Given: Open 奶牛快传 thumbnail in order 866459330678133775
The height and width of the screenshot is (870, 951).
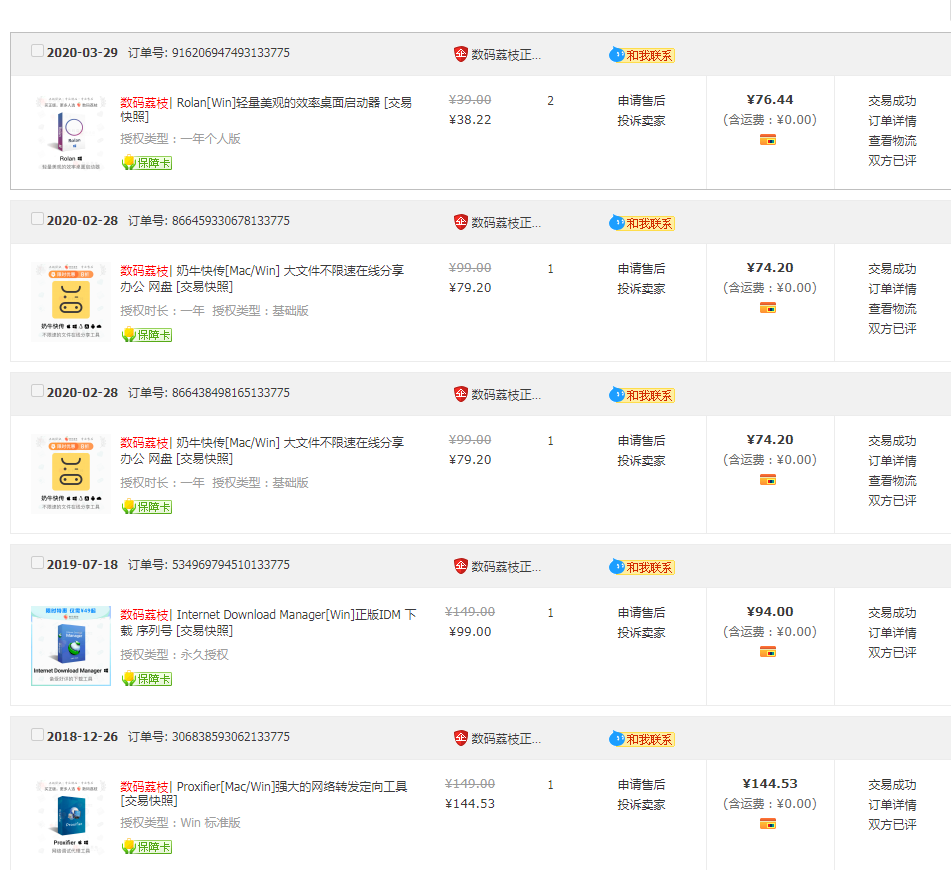Looking at the screenshot, I should pos(71,302).
